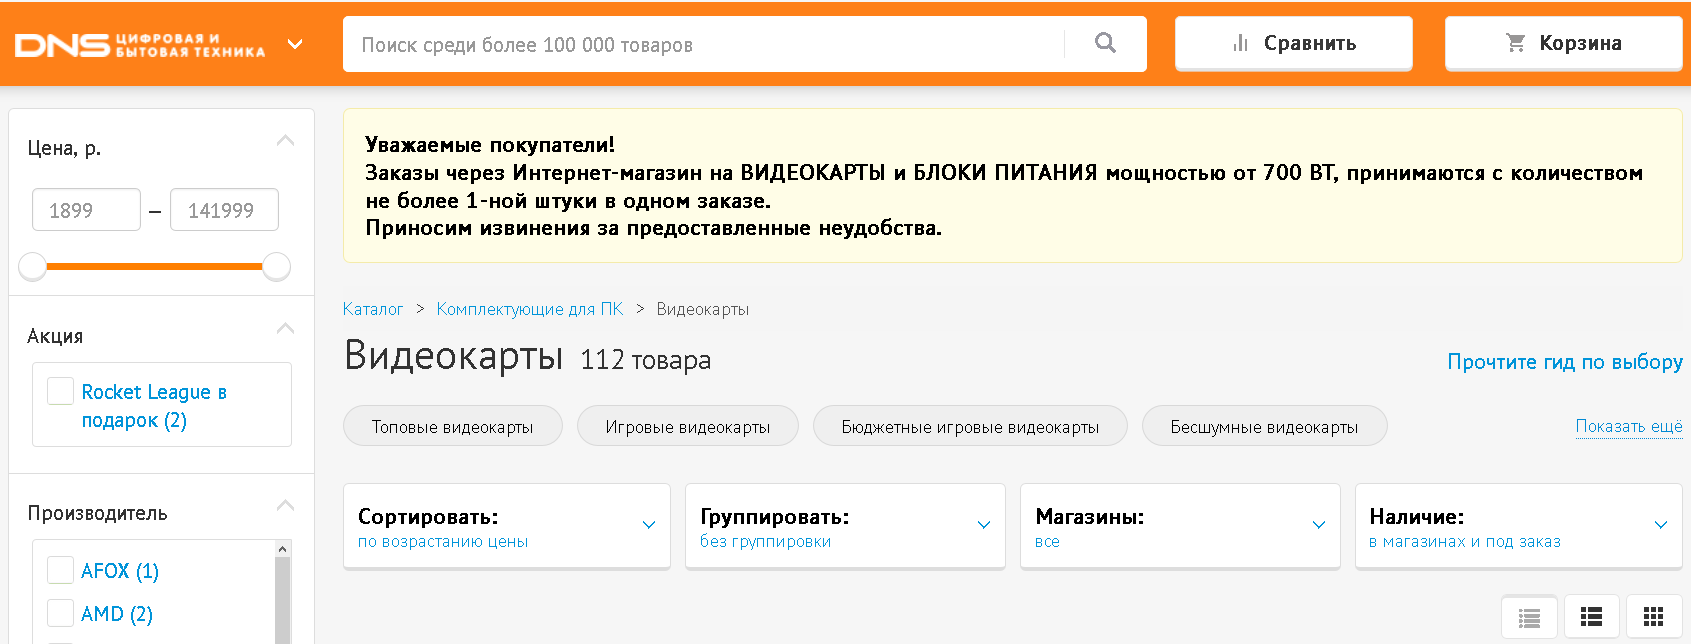Open the Корзина shopping cart
This screenshot has height=644, width=1691.
click(1563, 43)
